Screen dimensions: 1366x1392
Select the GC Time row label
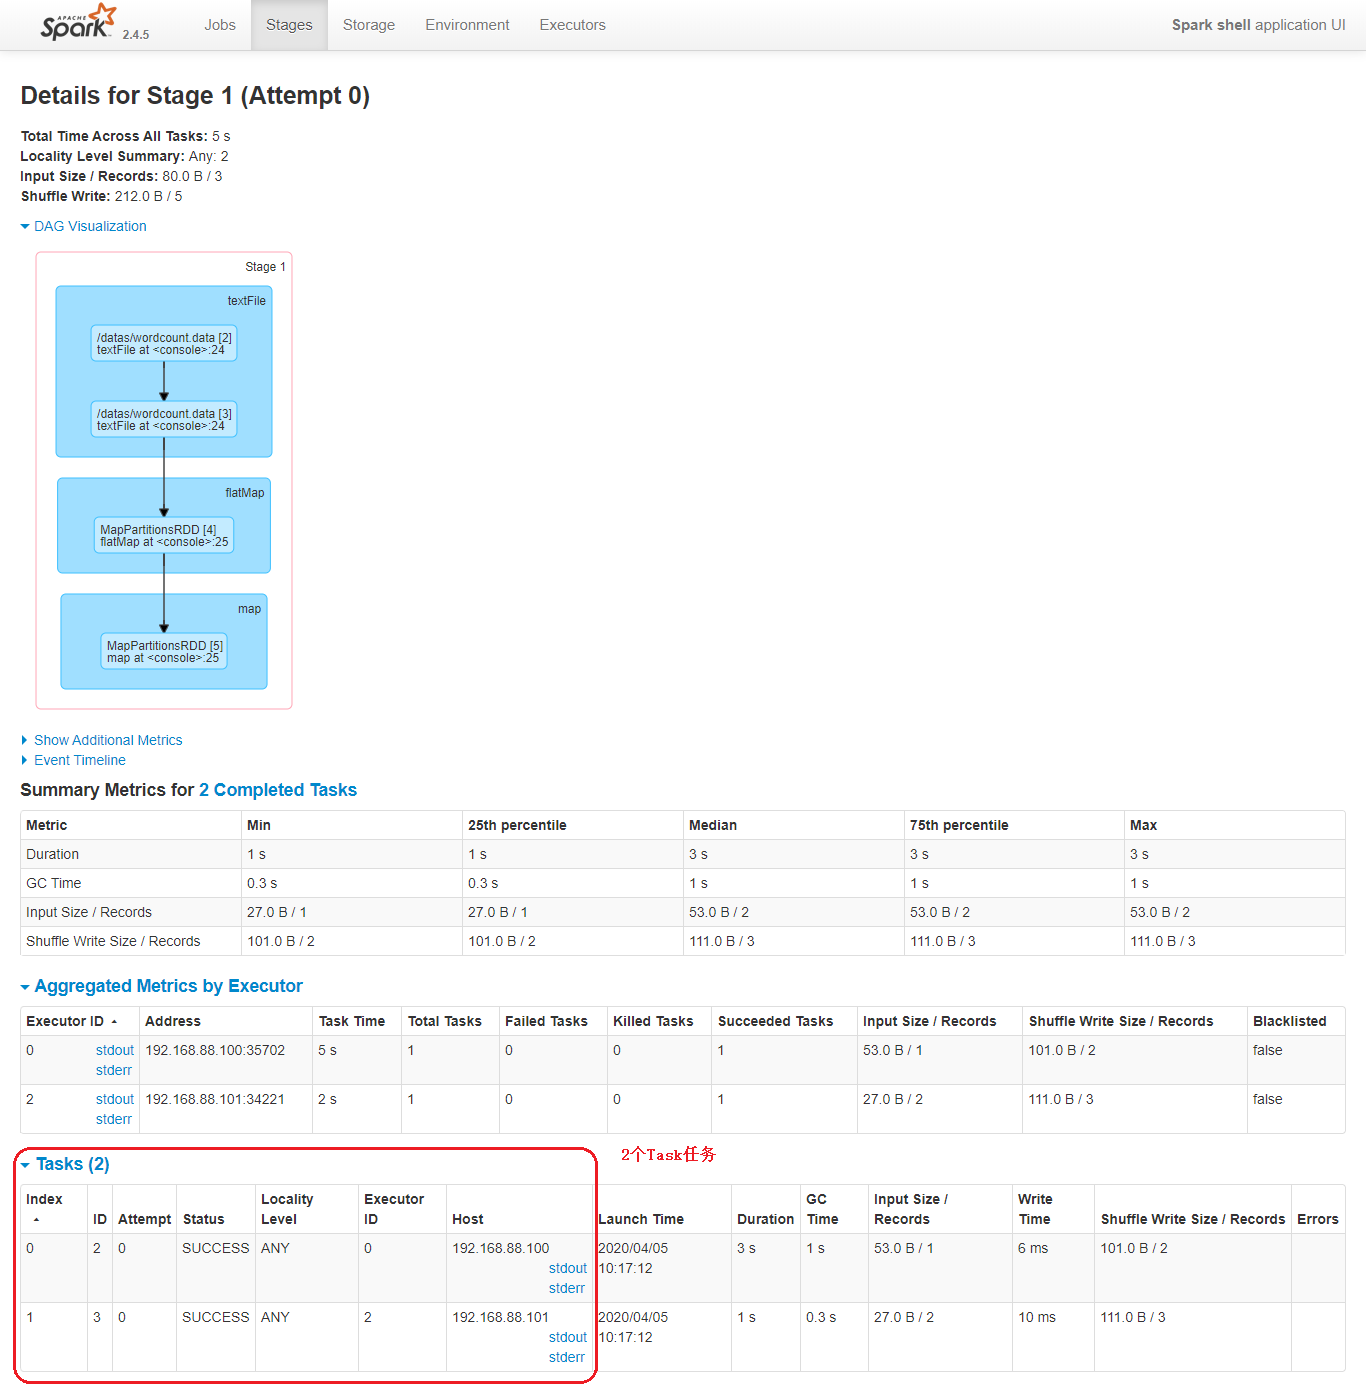tap(54, 883)
